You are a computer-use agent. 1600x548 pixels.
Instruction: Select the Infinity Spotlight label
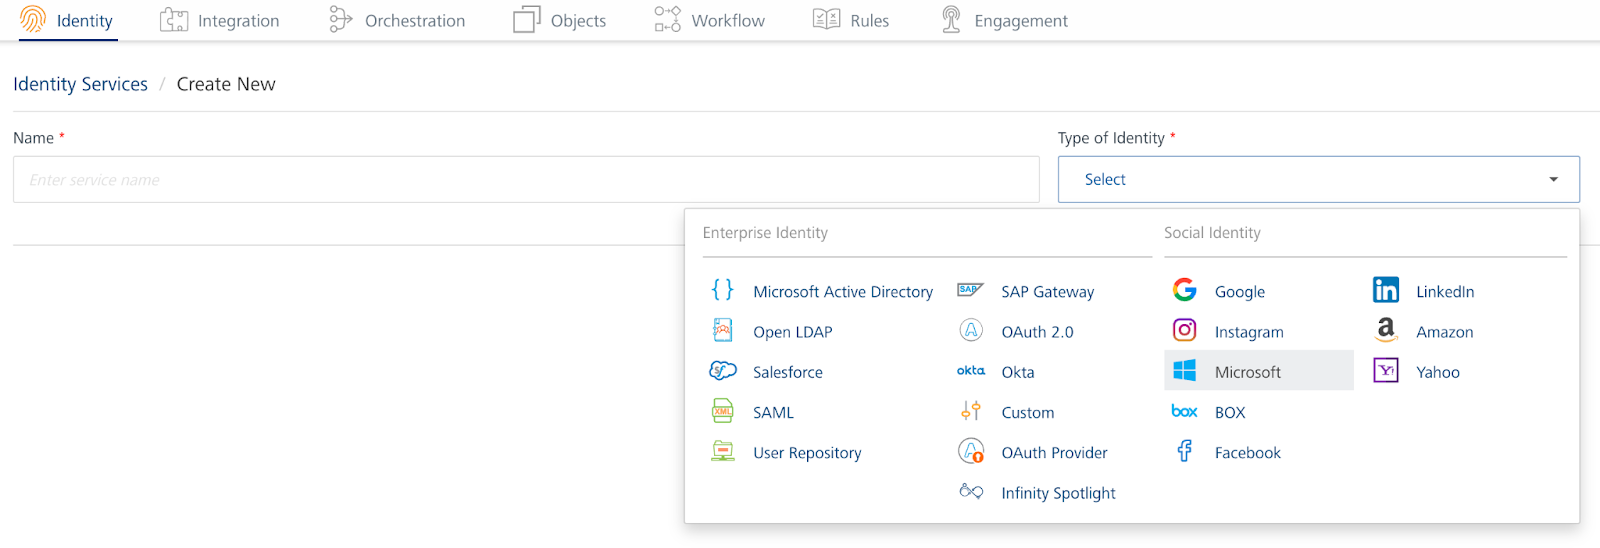(x=1058, y=492)
